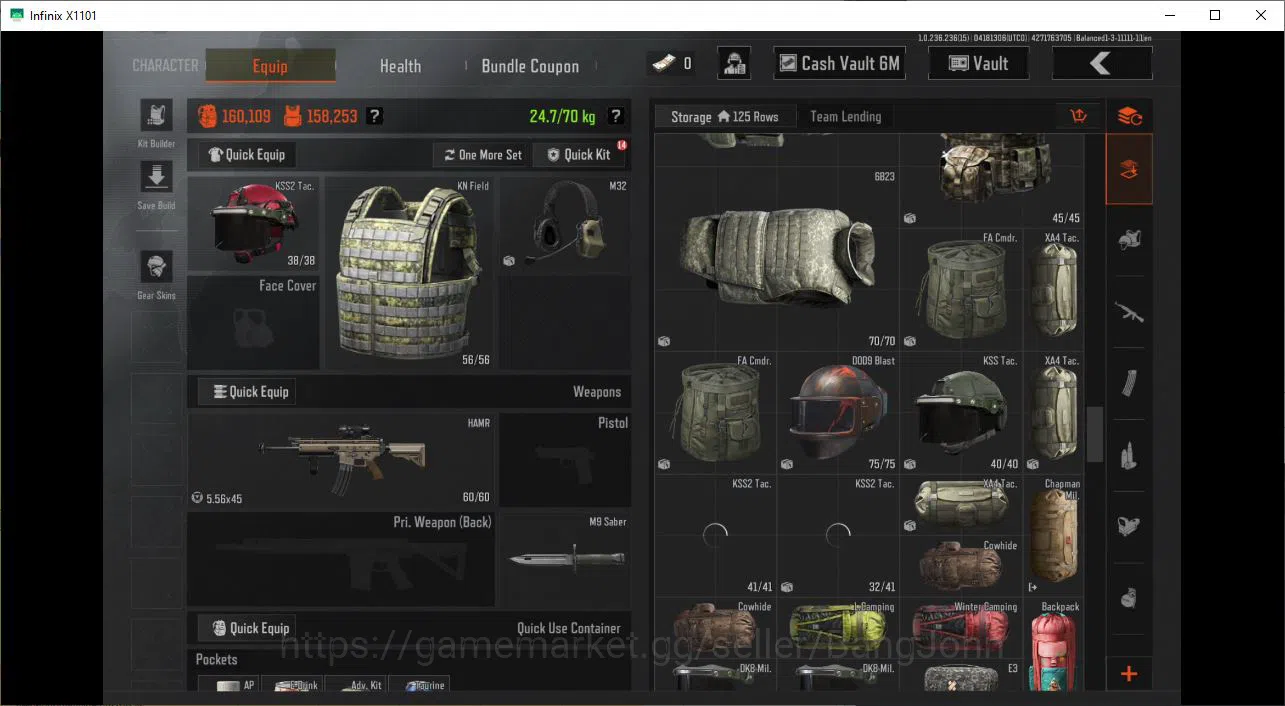Image resolution: width=1285 pixels, height=706 pixels.
Task: Select the KSS2 Tac. item with 41/41
Action: (x=716, y=536)
